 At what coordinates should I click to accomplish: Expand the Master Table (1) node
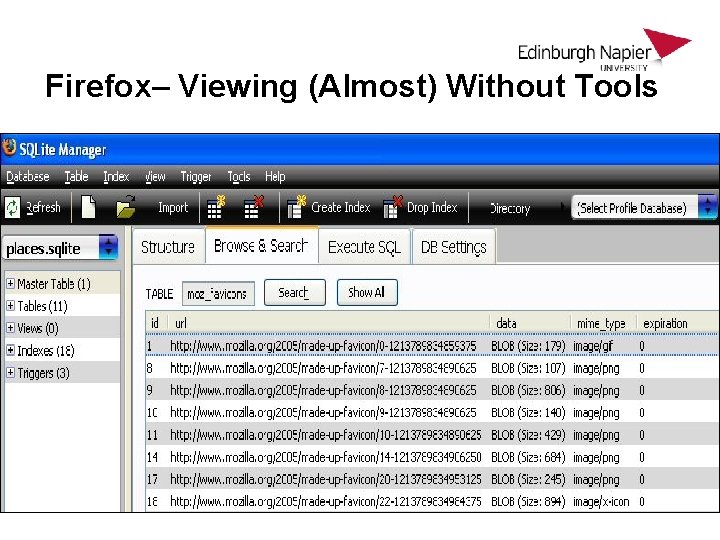[10, 283]
